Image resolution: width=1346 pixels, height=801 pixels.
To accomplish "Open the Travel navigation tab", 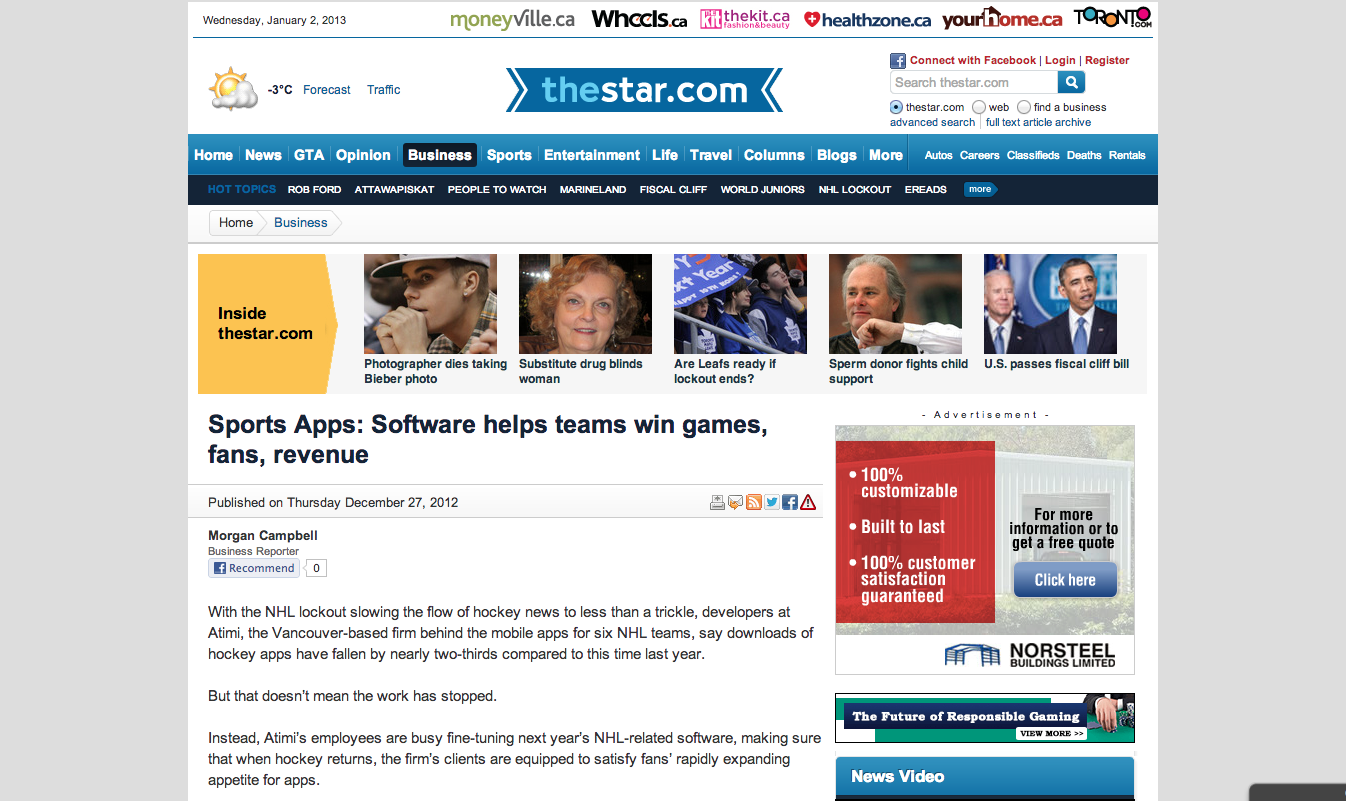I will 711,155.
